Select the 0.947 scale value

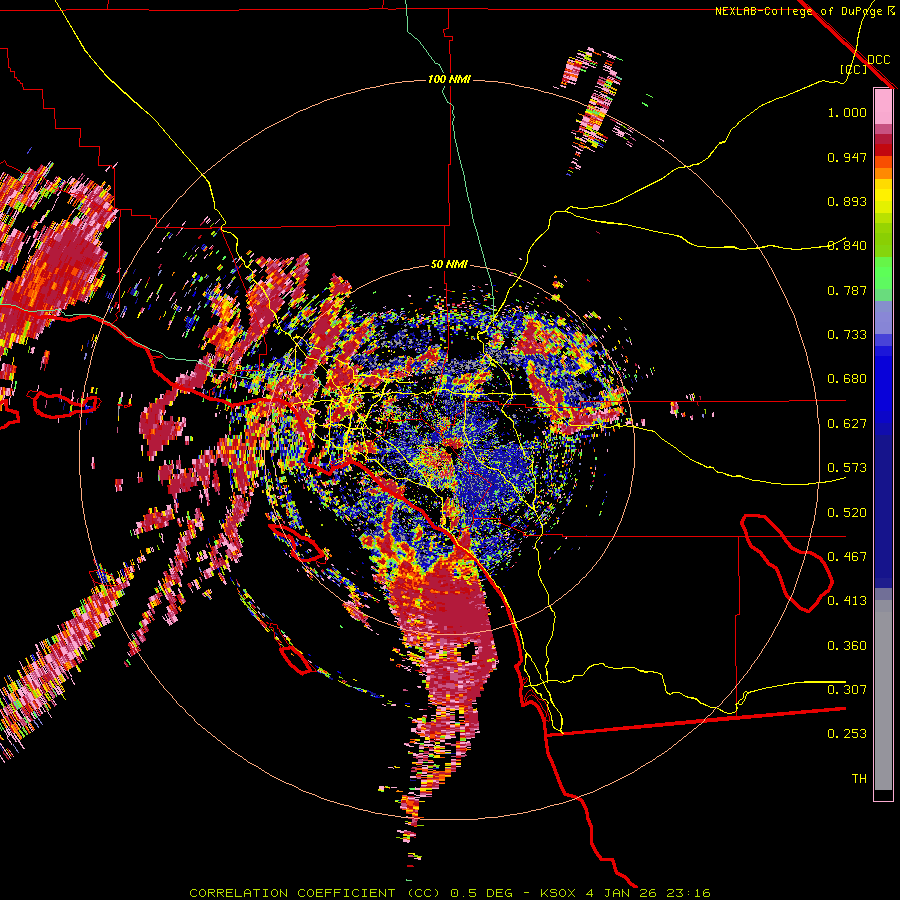[x=847, y=157]
